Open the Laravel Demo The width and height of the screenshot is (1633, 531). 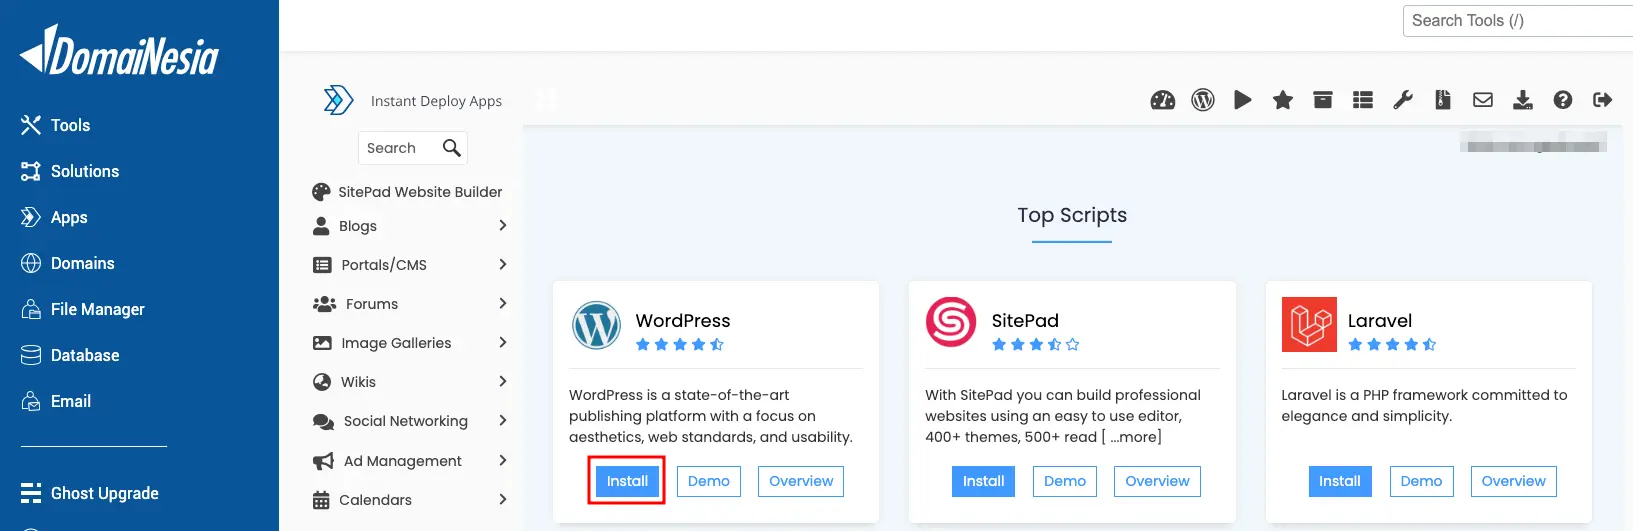click(x=1421, y=481)
